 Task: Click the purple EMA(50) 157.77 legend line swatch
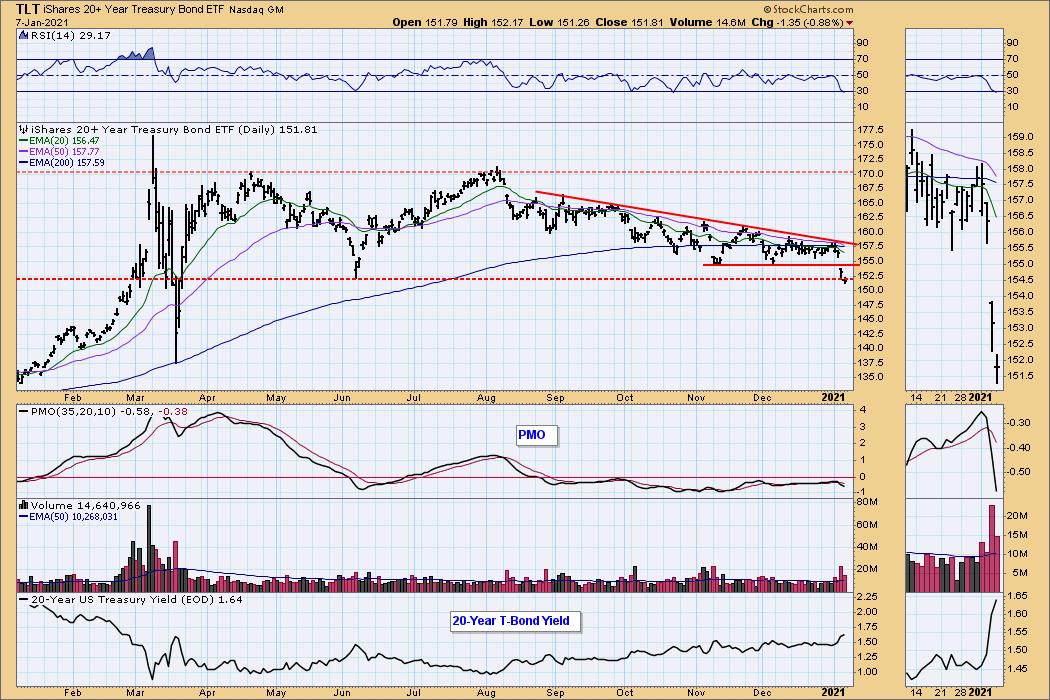pyautogui.click(x=23, y=152)
